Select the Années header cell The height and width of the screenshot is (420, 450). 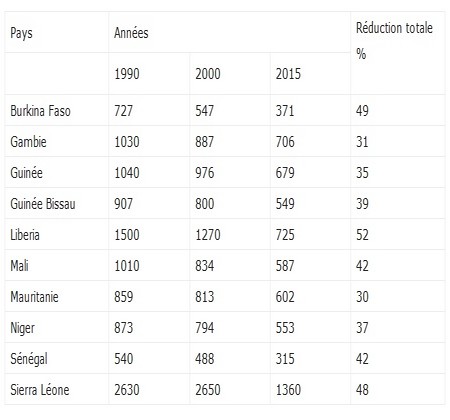coord(131,33)
